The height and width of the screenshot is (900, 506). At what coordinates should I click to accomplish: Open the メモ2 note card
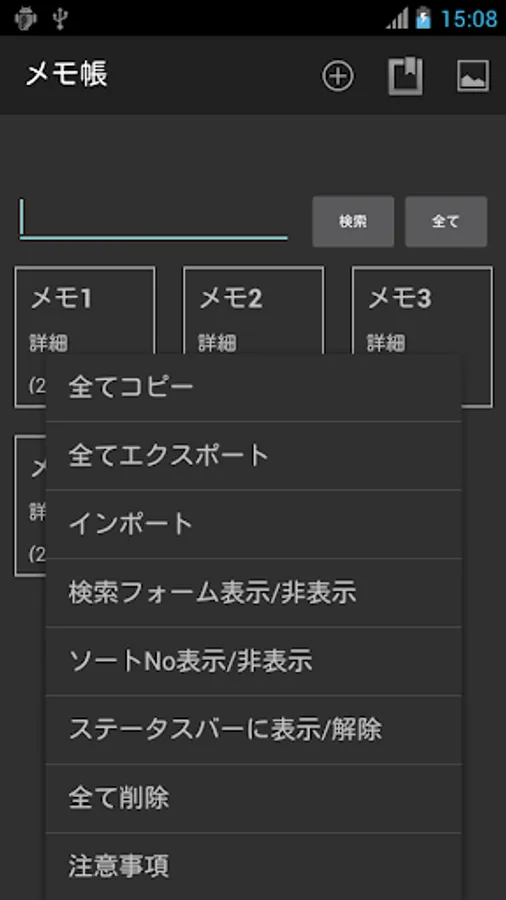[254, 311]
